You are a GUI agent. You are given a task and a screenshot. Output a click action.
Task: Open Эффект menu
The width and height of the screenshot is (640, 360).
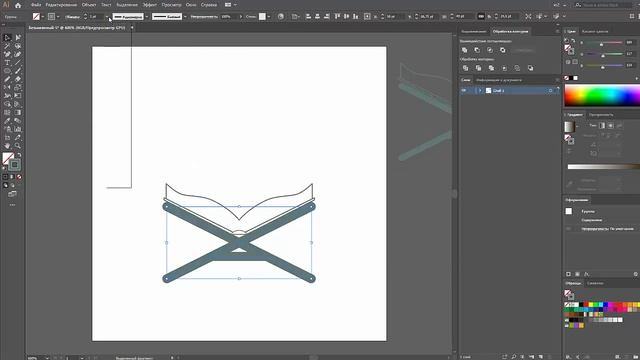(x=149, y=5)
